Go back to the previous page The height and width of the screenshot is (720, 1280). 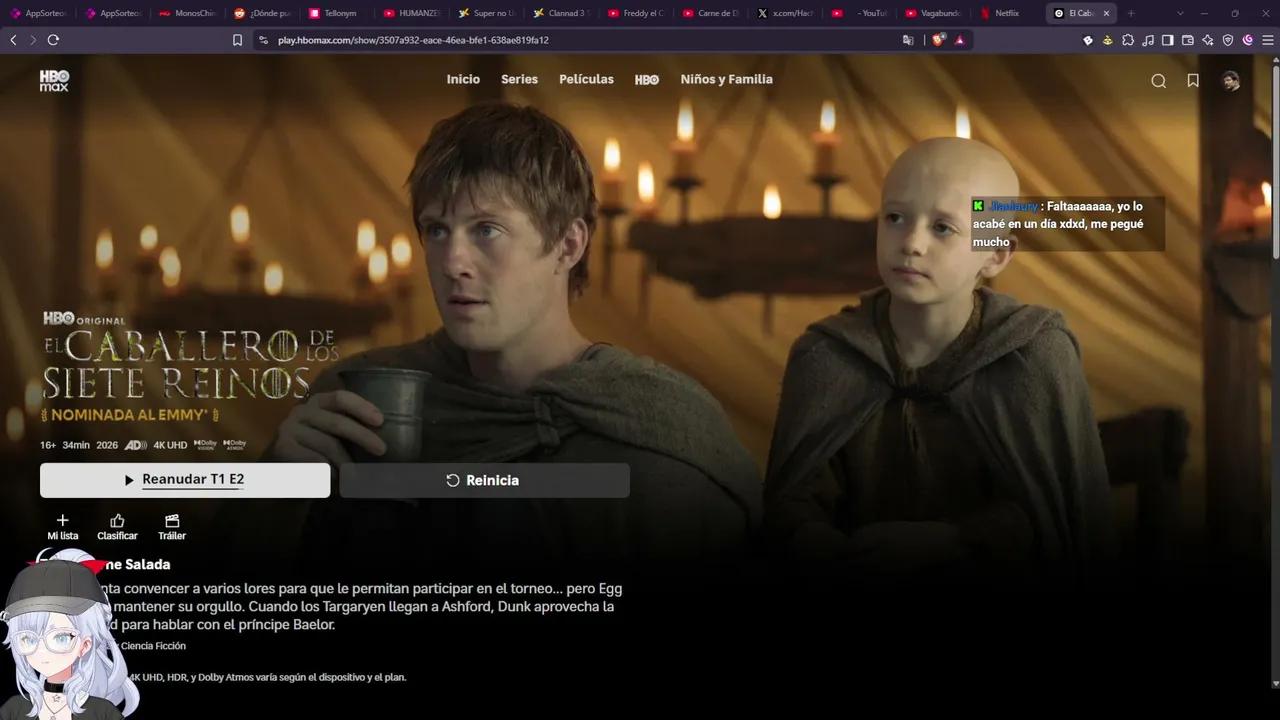click(13, 40)
